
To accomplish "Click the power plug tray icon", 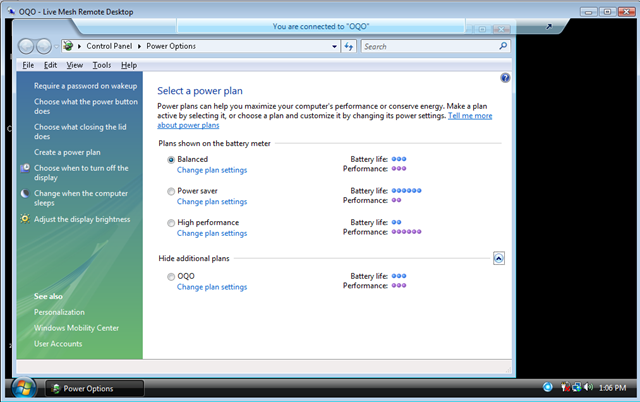I will pos(566,387).
